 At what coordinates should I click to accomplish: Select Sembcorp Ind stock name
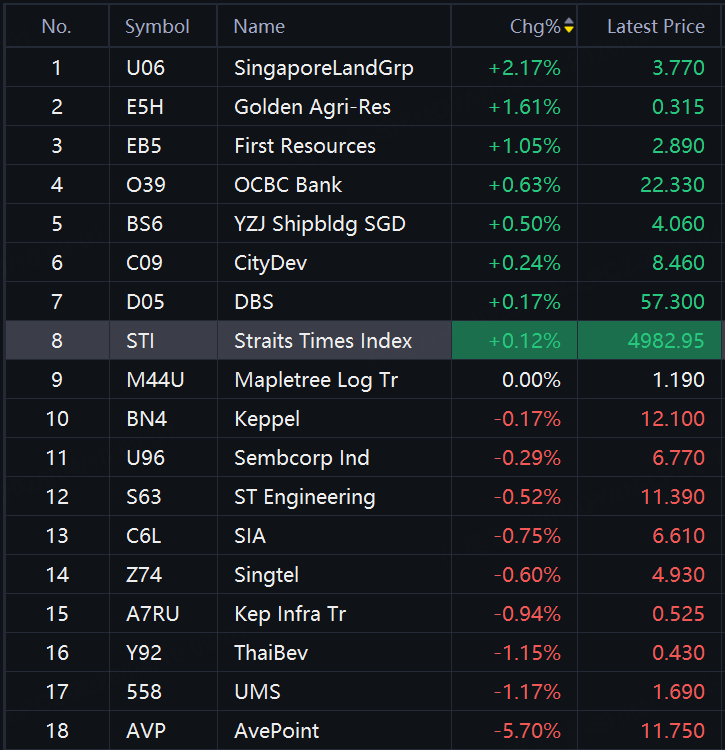[x=302, y=458]
